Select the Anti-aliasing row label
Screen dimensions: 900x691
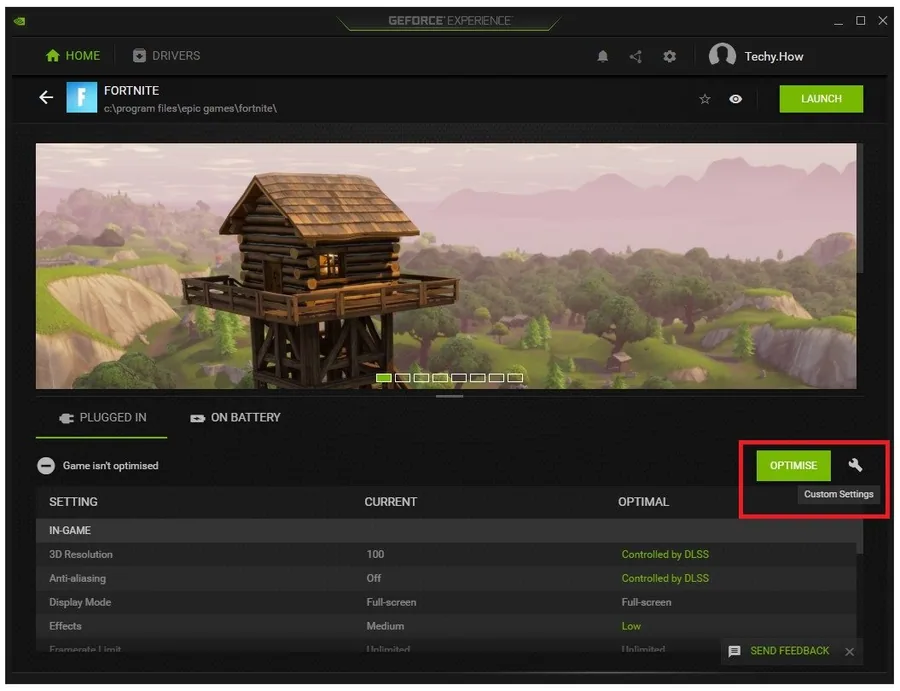pyautogui.click(x=77, y=579)
